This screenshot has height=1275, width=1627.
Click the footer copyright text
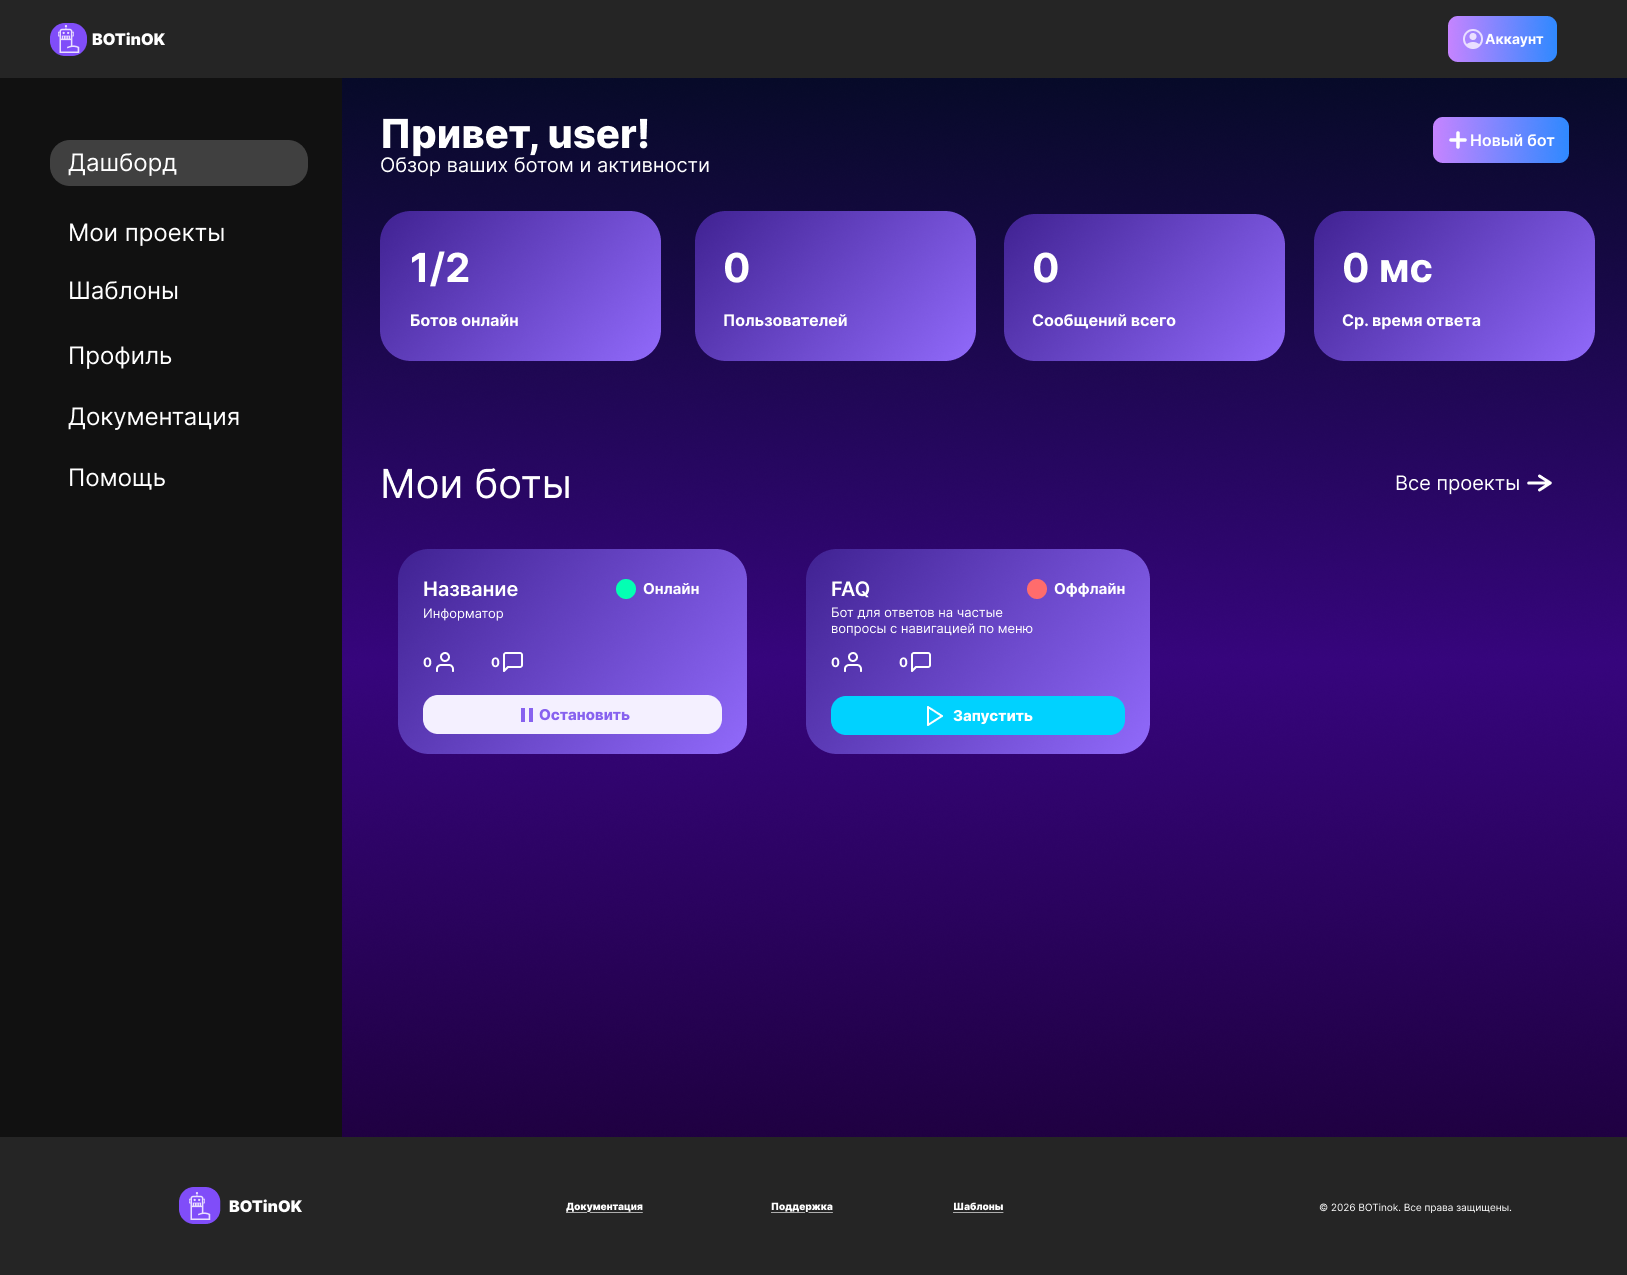1415,1207
